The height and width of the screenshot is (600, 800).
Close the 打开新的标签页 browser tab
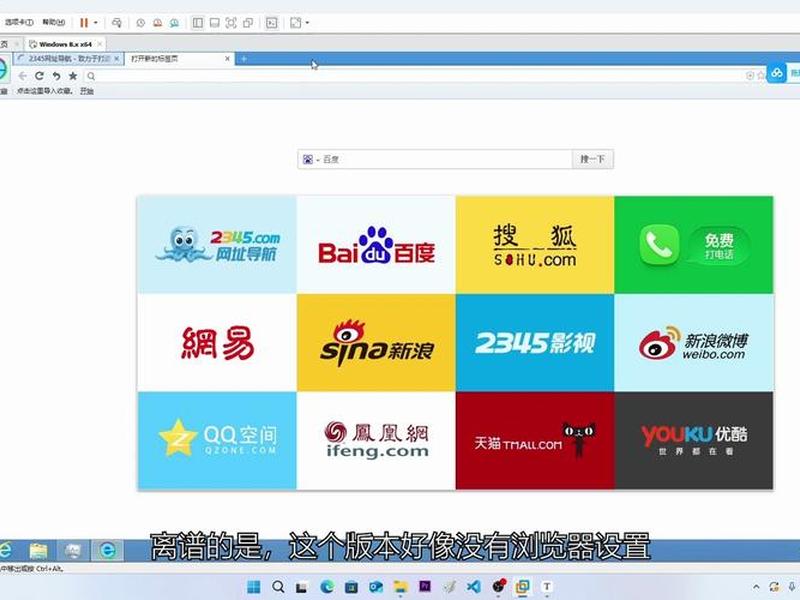tap(228, 59)
